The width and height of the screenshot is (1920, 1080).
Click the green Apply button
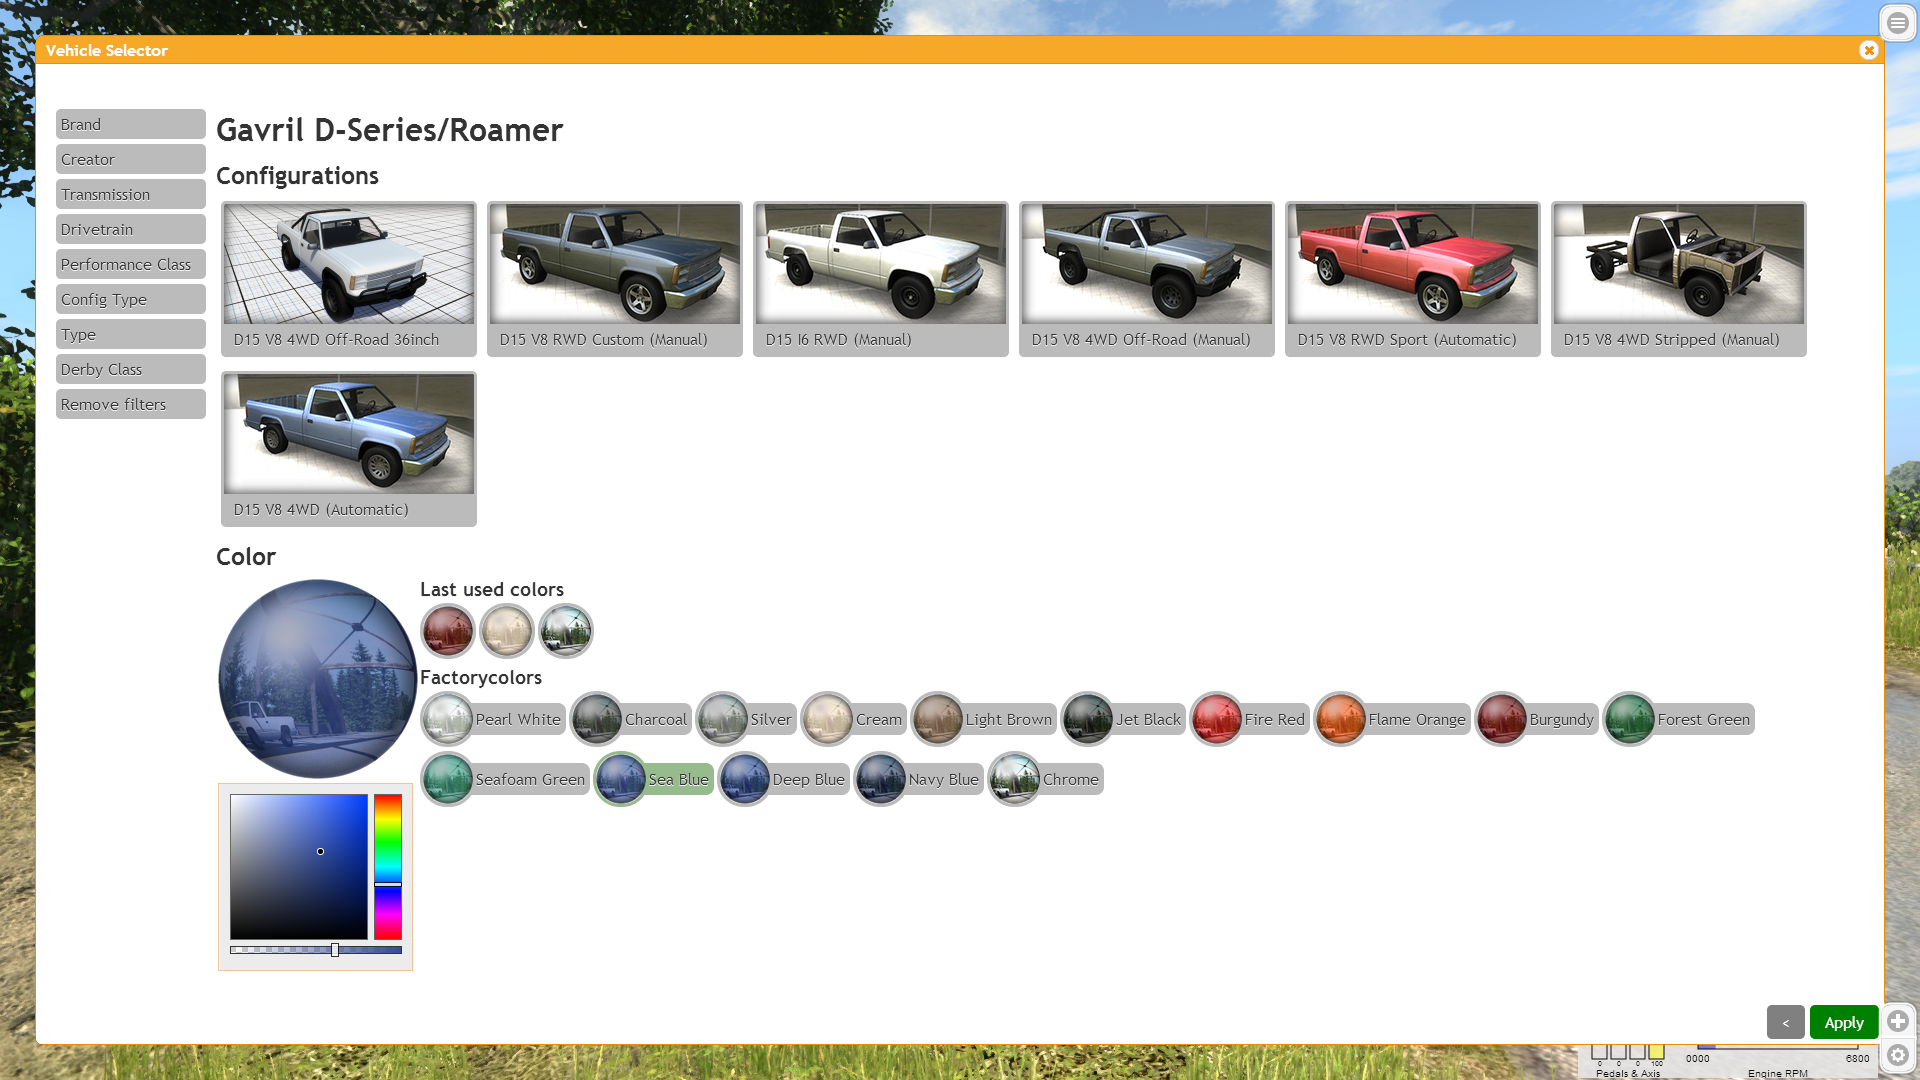(x=1844, y=1022)
